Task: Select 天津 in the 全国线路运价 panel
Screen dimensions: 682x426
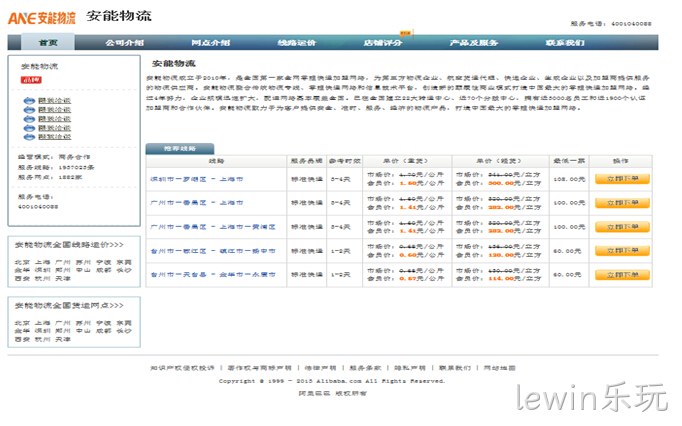Action: pos(63,278)
